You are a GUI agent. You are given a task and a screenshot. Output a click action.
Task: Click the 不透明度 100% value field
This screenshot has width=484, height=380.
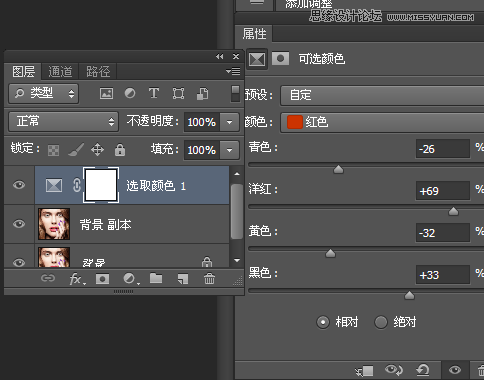point(202,122)
